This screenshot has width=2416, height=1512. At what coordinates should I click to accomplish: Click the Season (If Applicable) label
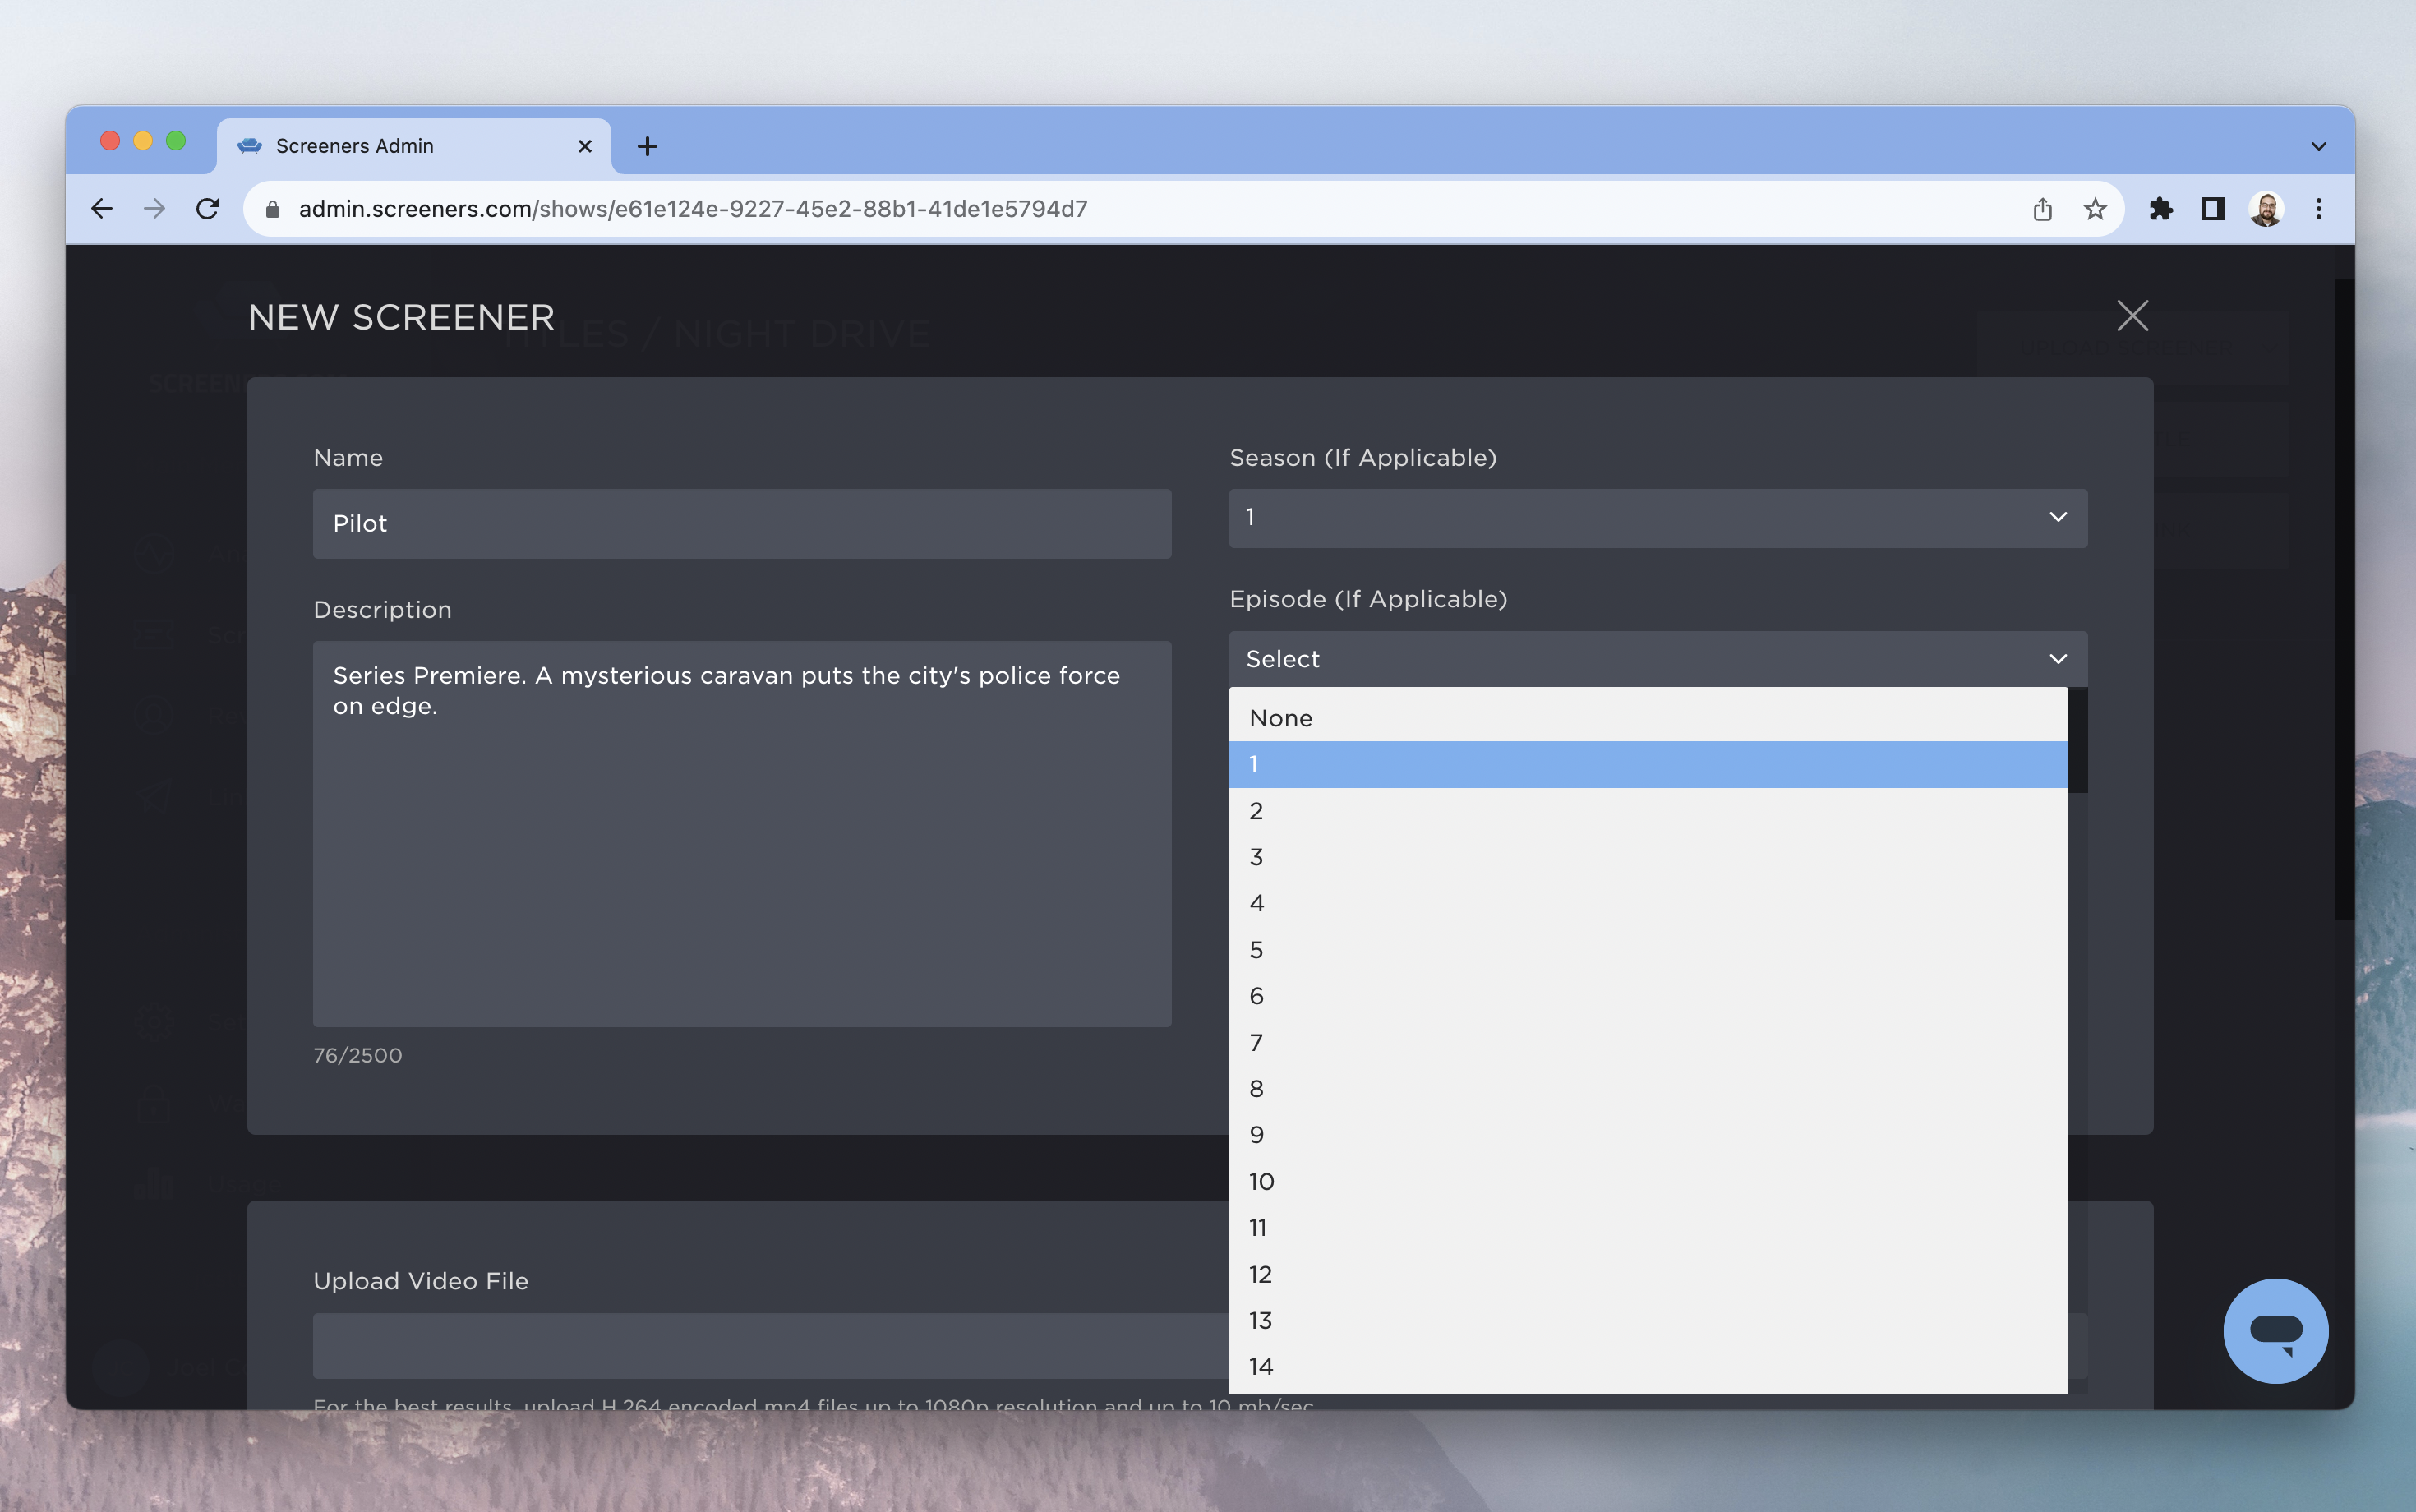pyautogui.click(x=1363, y=458)
